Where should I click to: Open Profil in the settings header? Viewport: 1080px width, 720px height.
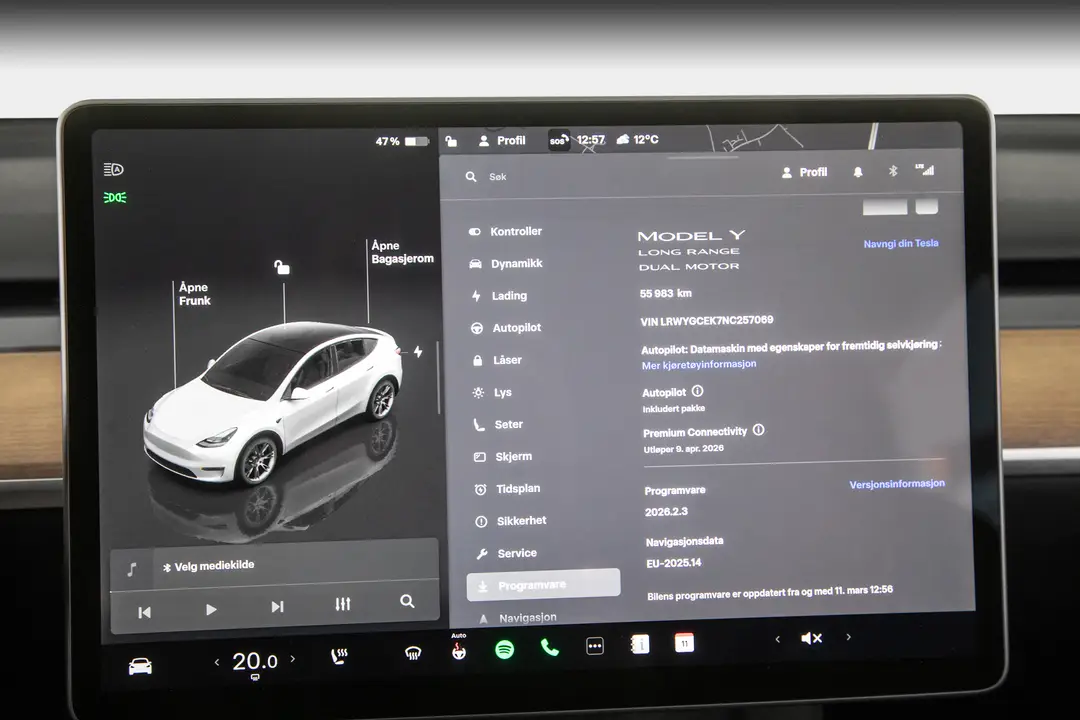click(x=804, y=172)
